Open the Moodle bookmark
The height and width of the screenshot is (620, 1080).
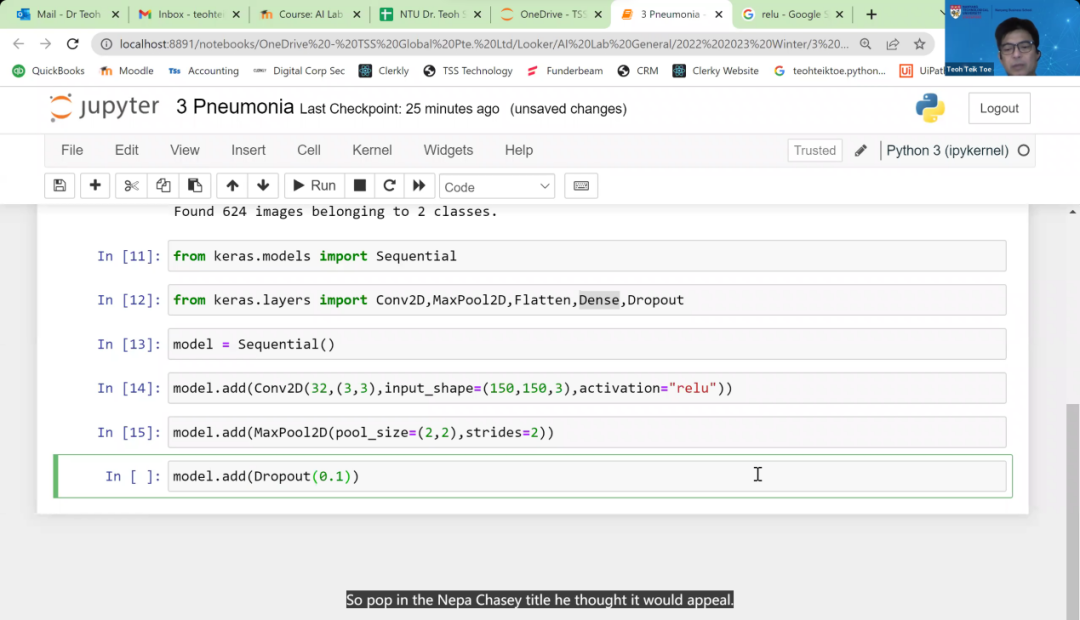pos(127,71)
